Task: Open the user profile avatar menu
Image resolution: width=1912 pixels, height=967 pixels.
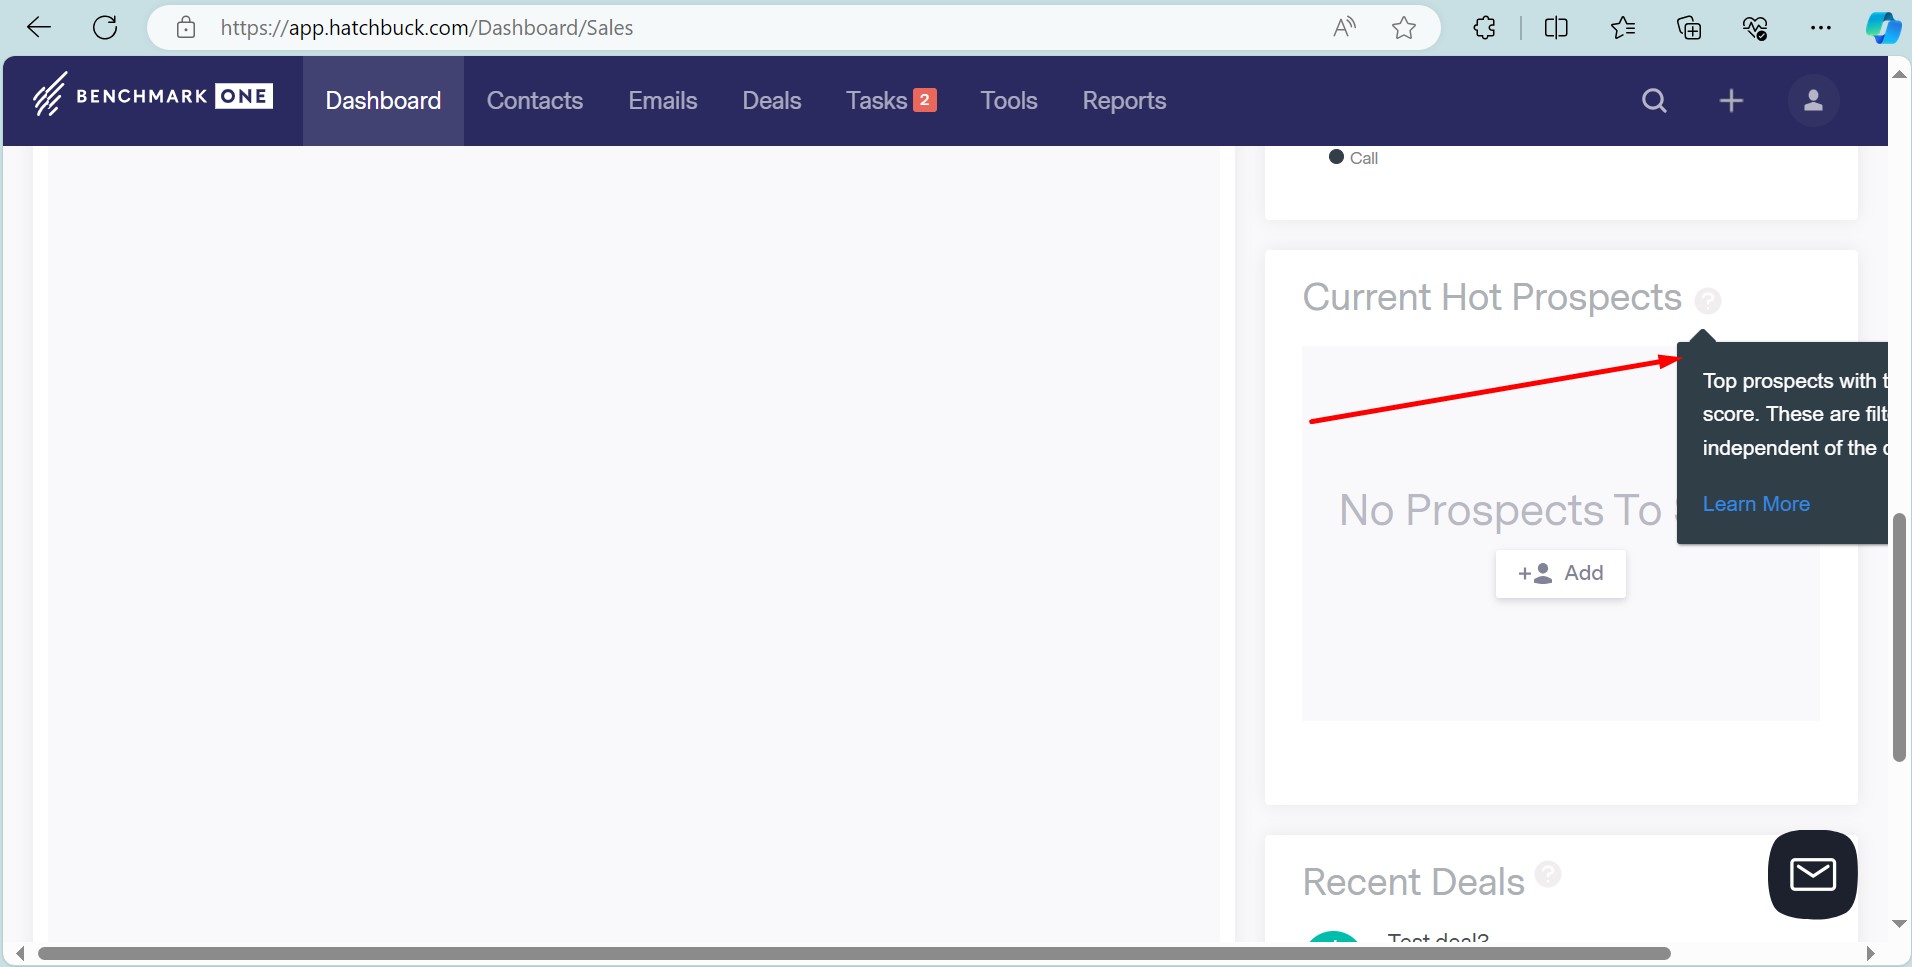Action: [1813, 101]
